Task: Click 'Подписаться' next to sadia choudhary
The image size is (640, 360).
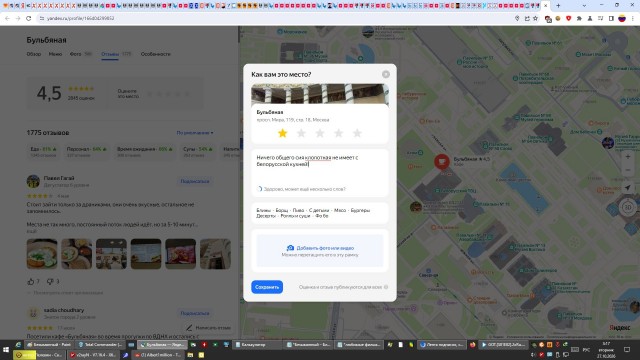Action: click(x=195, y=313)
